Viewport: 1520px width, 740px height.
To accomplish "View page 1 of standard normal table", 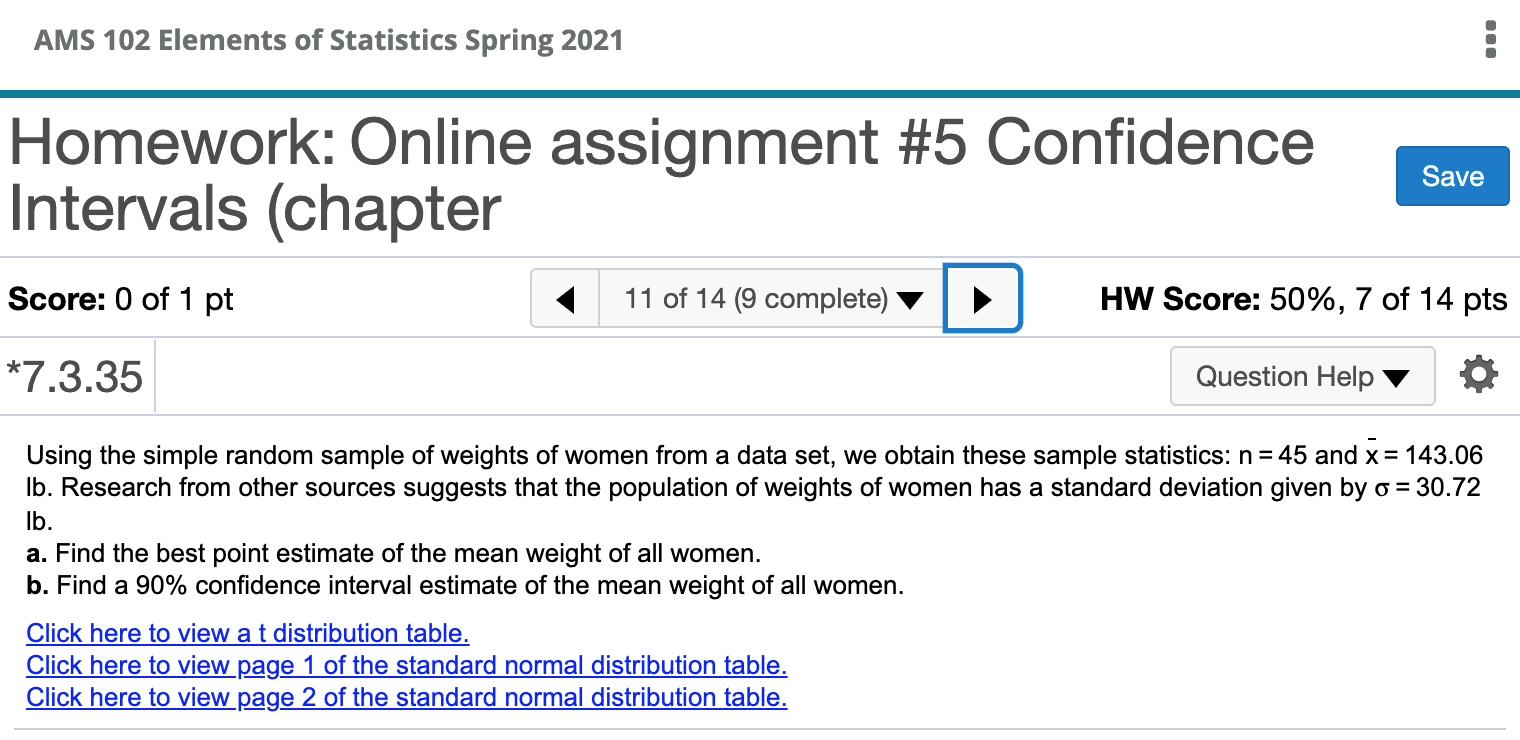I will point(406,665).
